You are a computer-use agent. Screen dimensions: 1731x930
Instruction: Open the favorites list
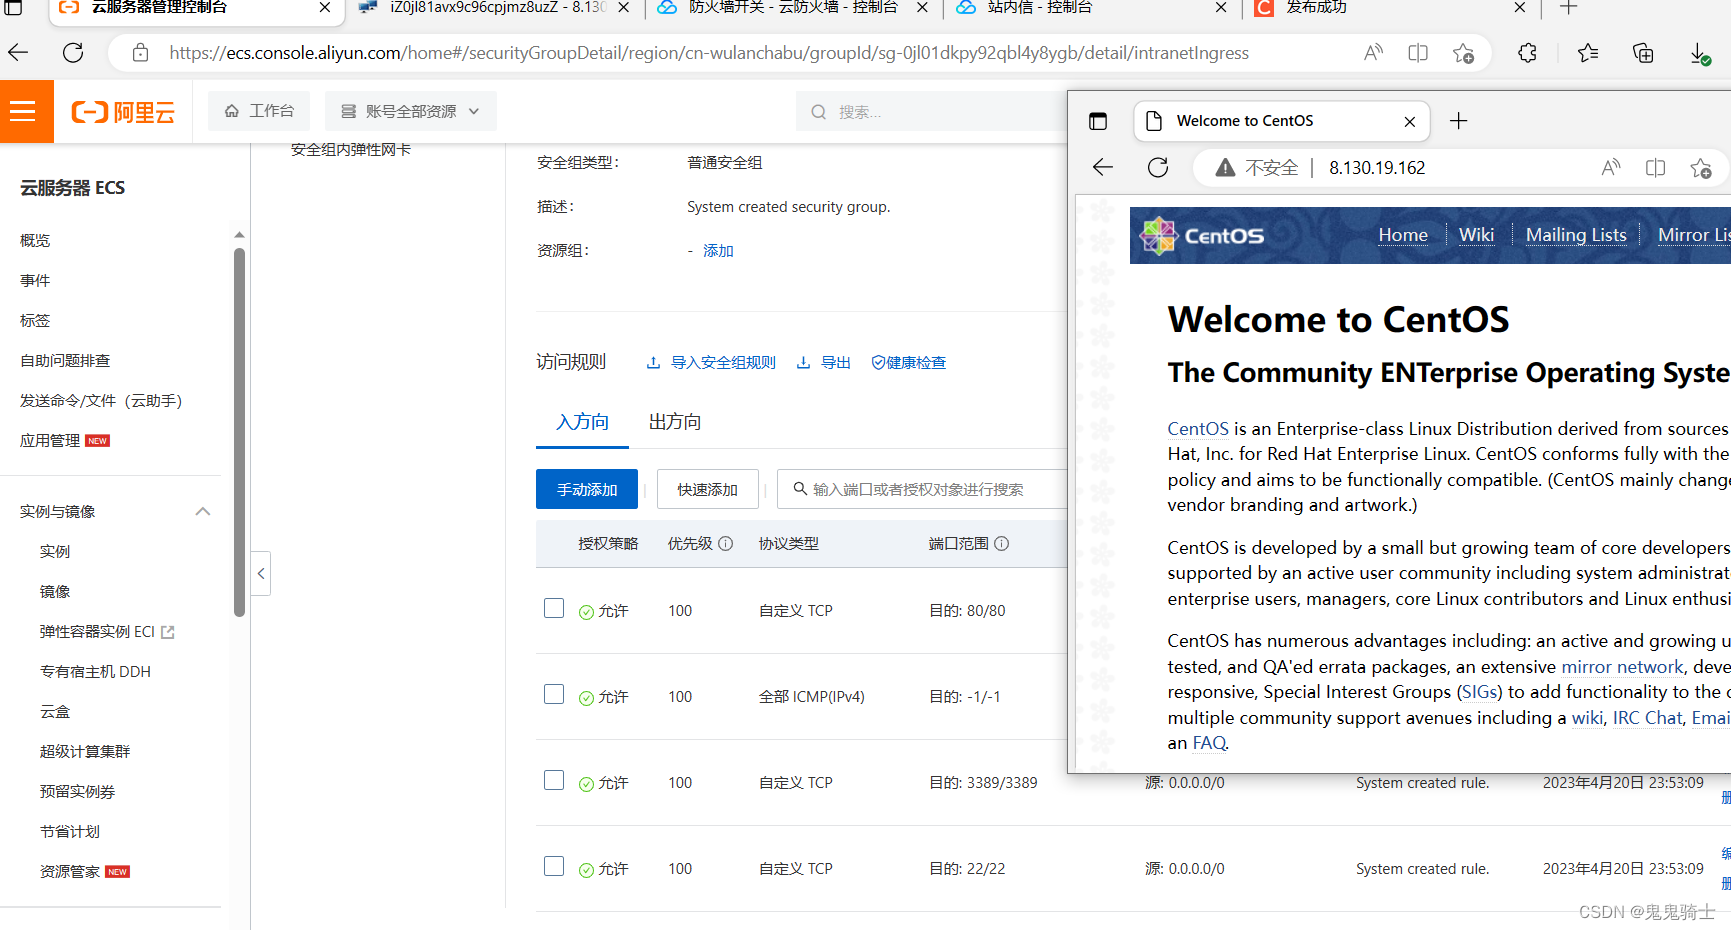(x=1588, y=53)
